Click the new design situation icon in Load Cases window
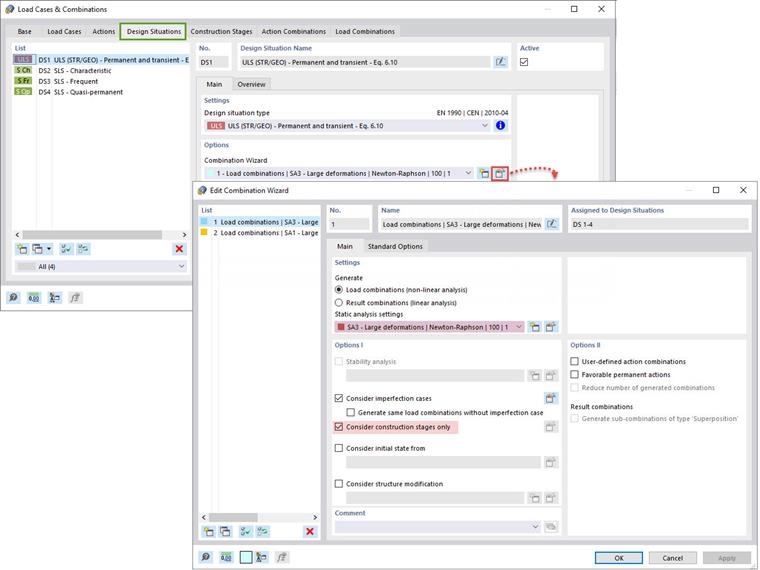This screenshot has height=570, width=760. click(x=22, y=249)
